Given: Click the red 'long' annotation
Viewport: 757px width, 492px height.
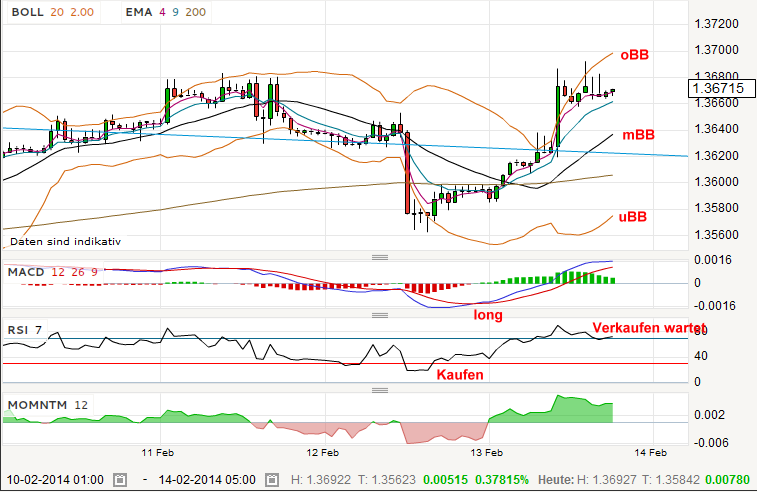Looking at the screenshot, I should pos(488,315).
